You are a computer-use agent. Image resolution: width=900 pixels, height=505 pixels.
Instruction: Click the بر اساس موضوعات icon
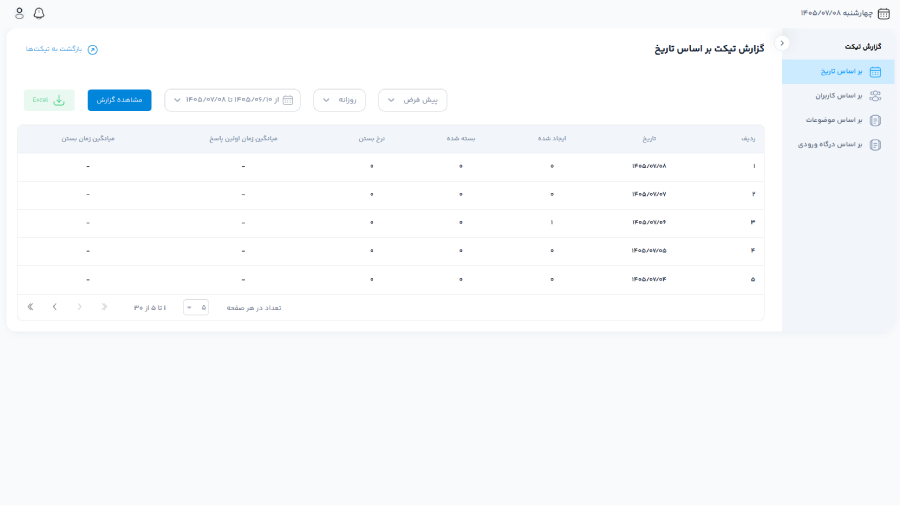[x=875, y=121]
